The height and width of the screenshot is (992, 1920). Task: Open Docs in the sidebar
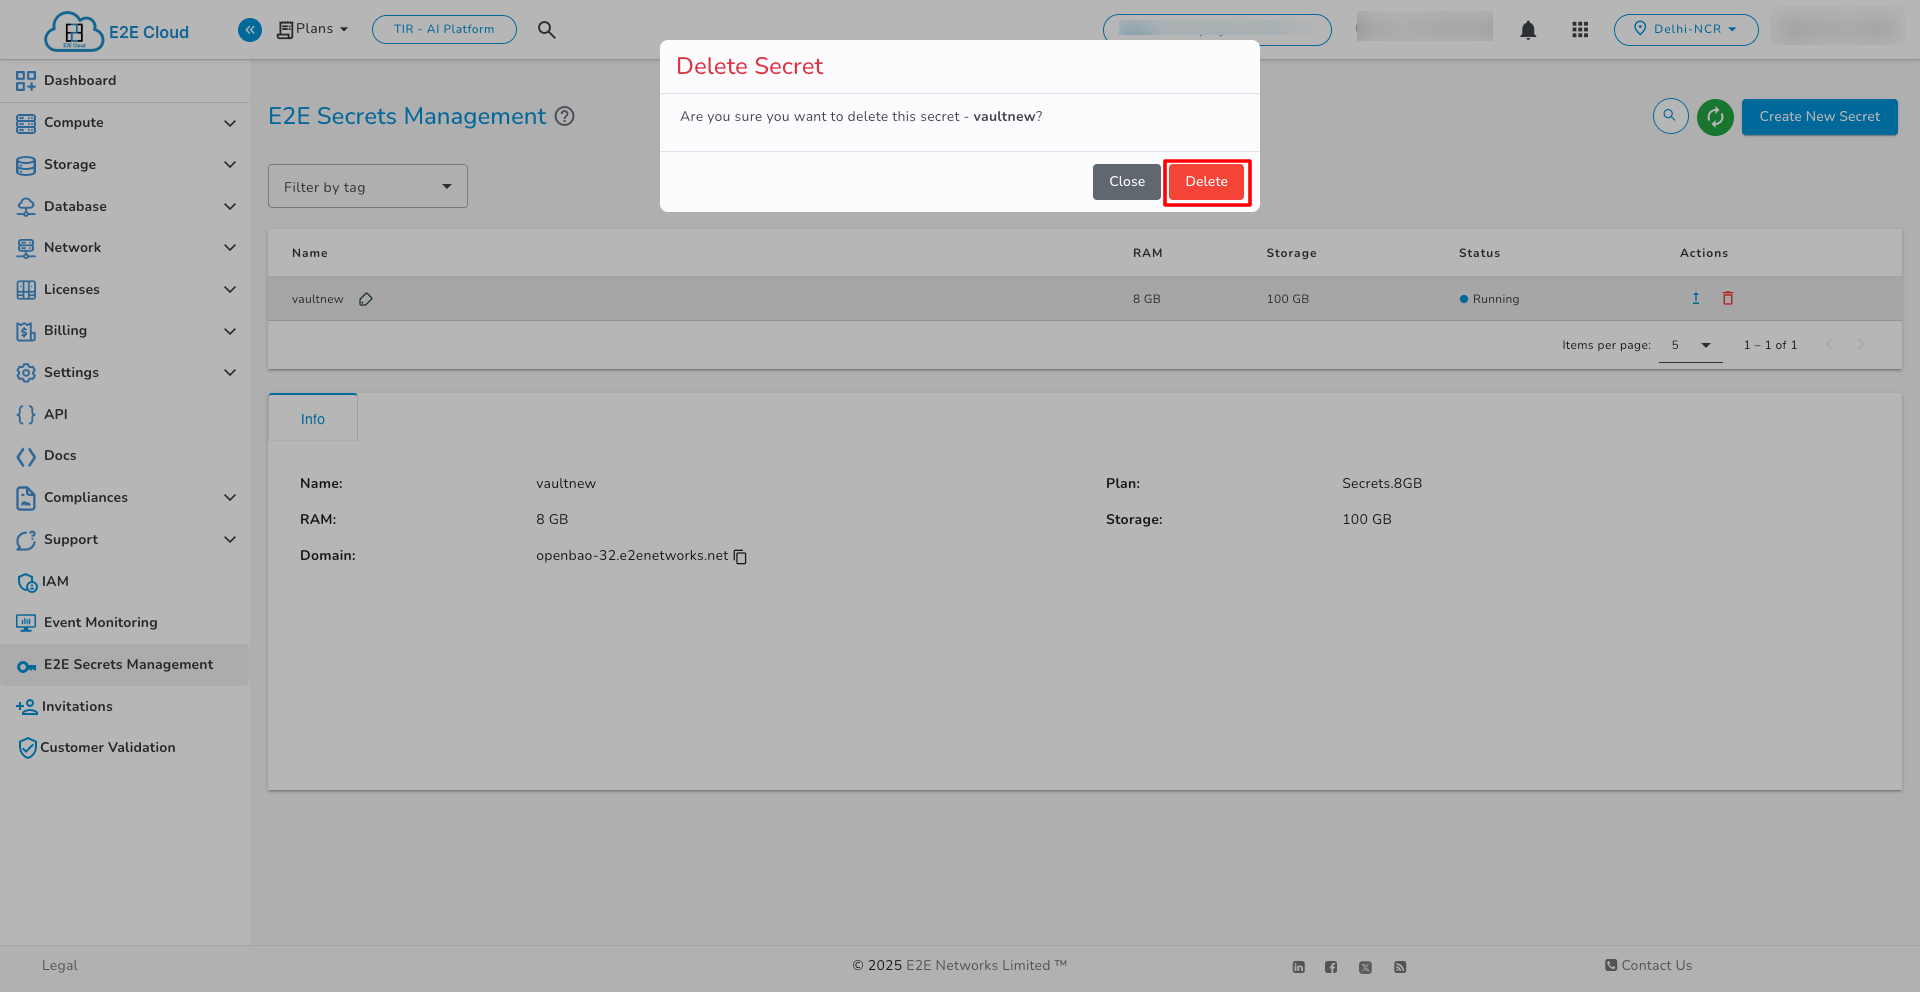125,456
